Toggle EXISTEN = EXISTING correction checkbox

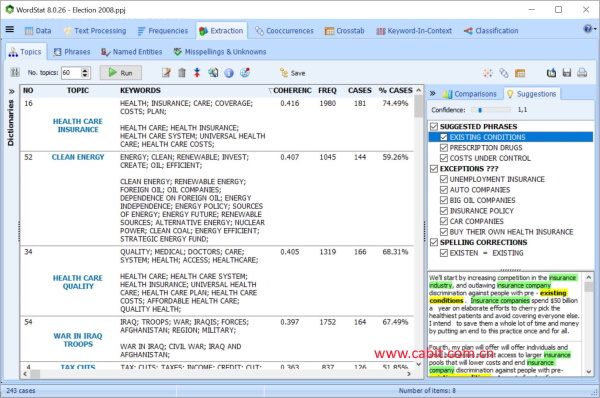coord(444,253)
